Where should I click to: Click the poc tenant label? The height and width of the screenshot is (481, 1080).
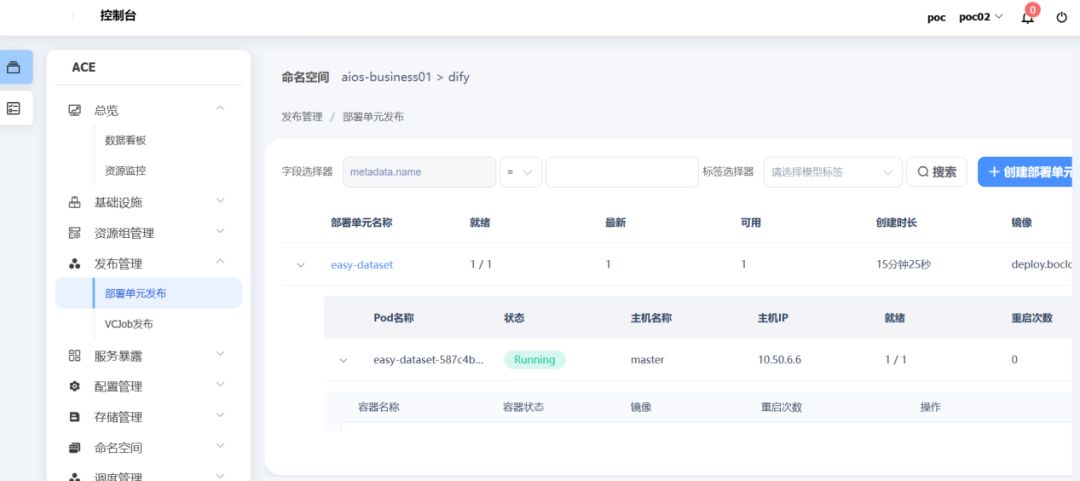[936, 17]
